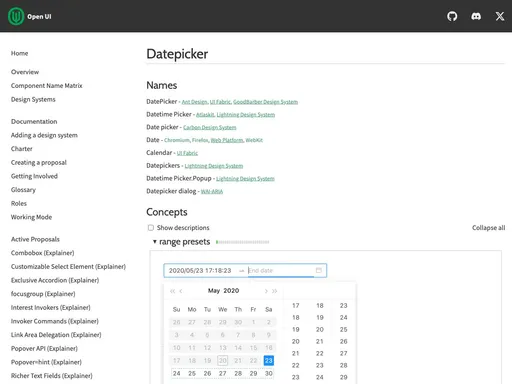Open Active Proposals sidebar link
This screenshot has height=384, width=512.
pos(35,239)
